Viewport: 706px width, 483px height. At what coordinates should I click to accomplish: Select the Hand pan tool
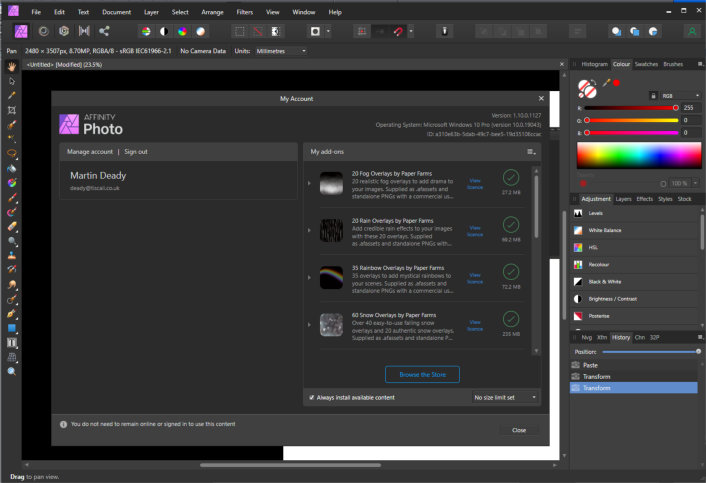point(12,67)
